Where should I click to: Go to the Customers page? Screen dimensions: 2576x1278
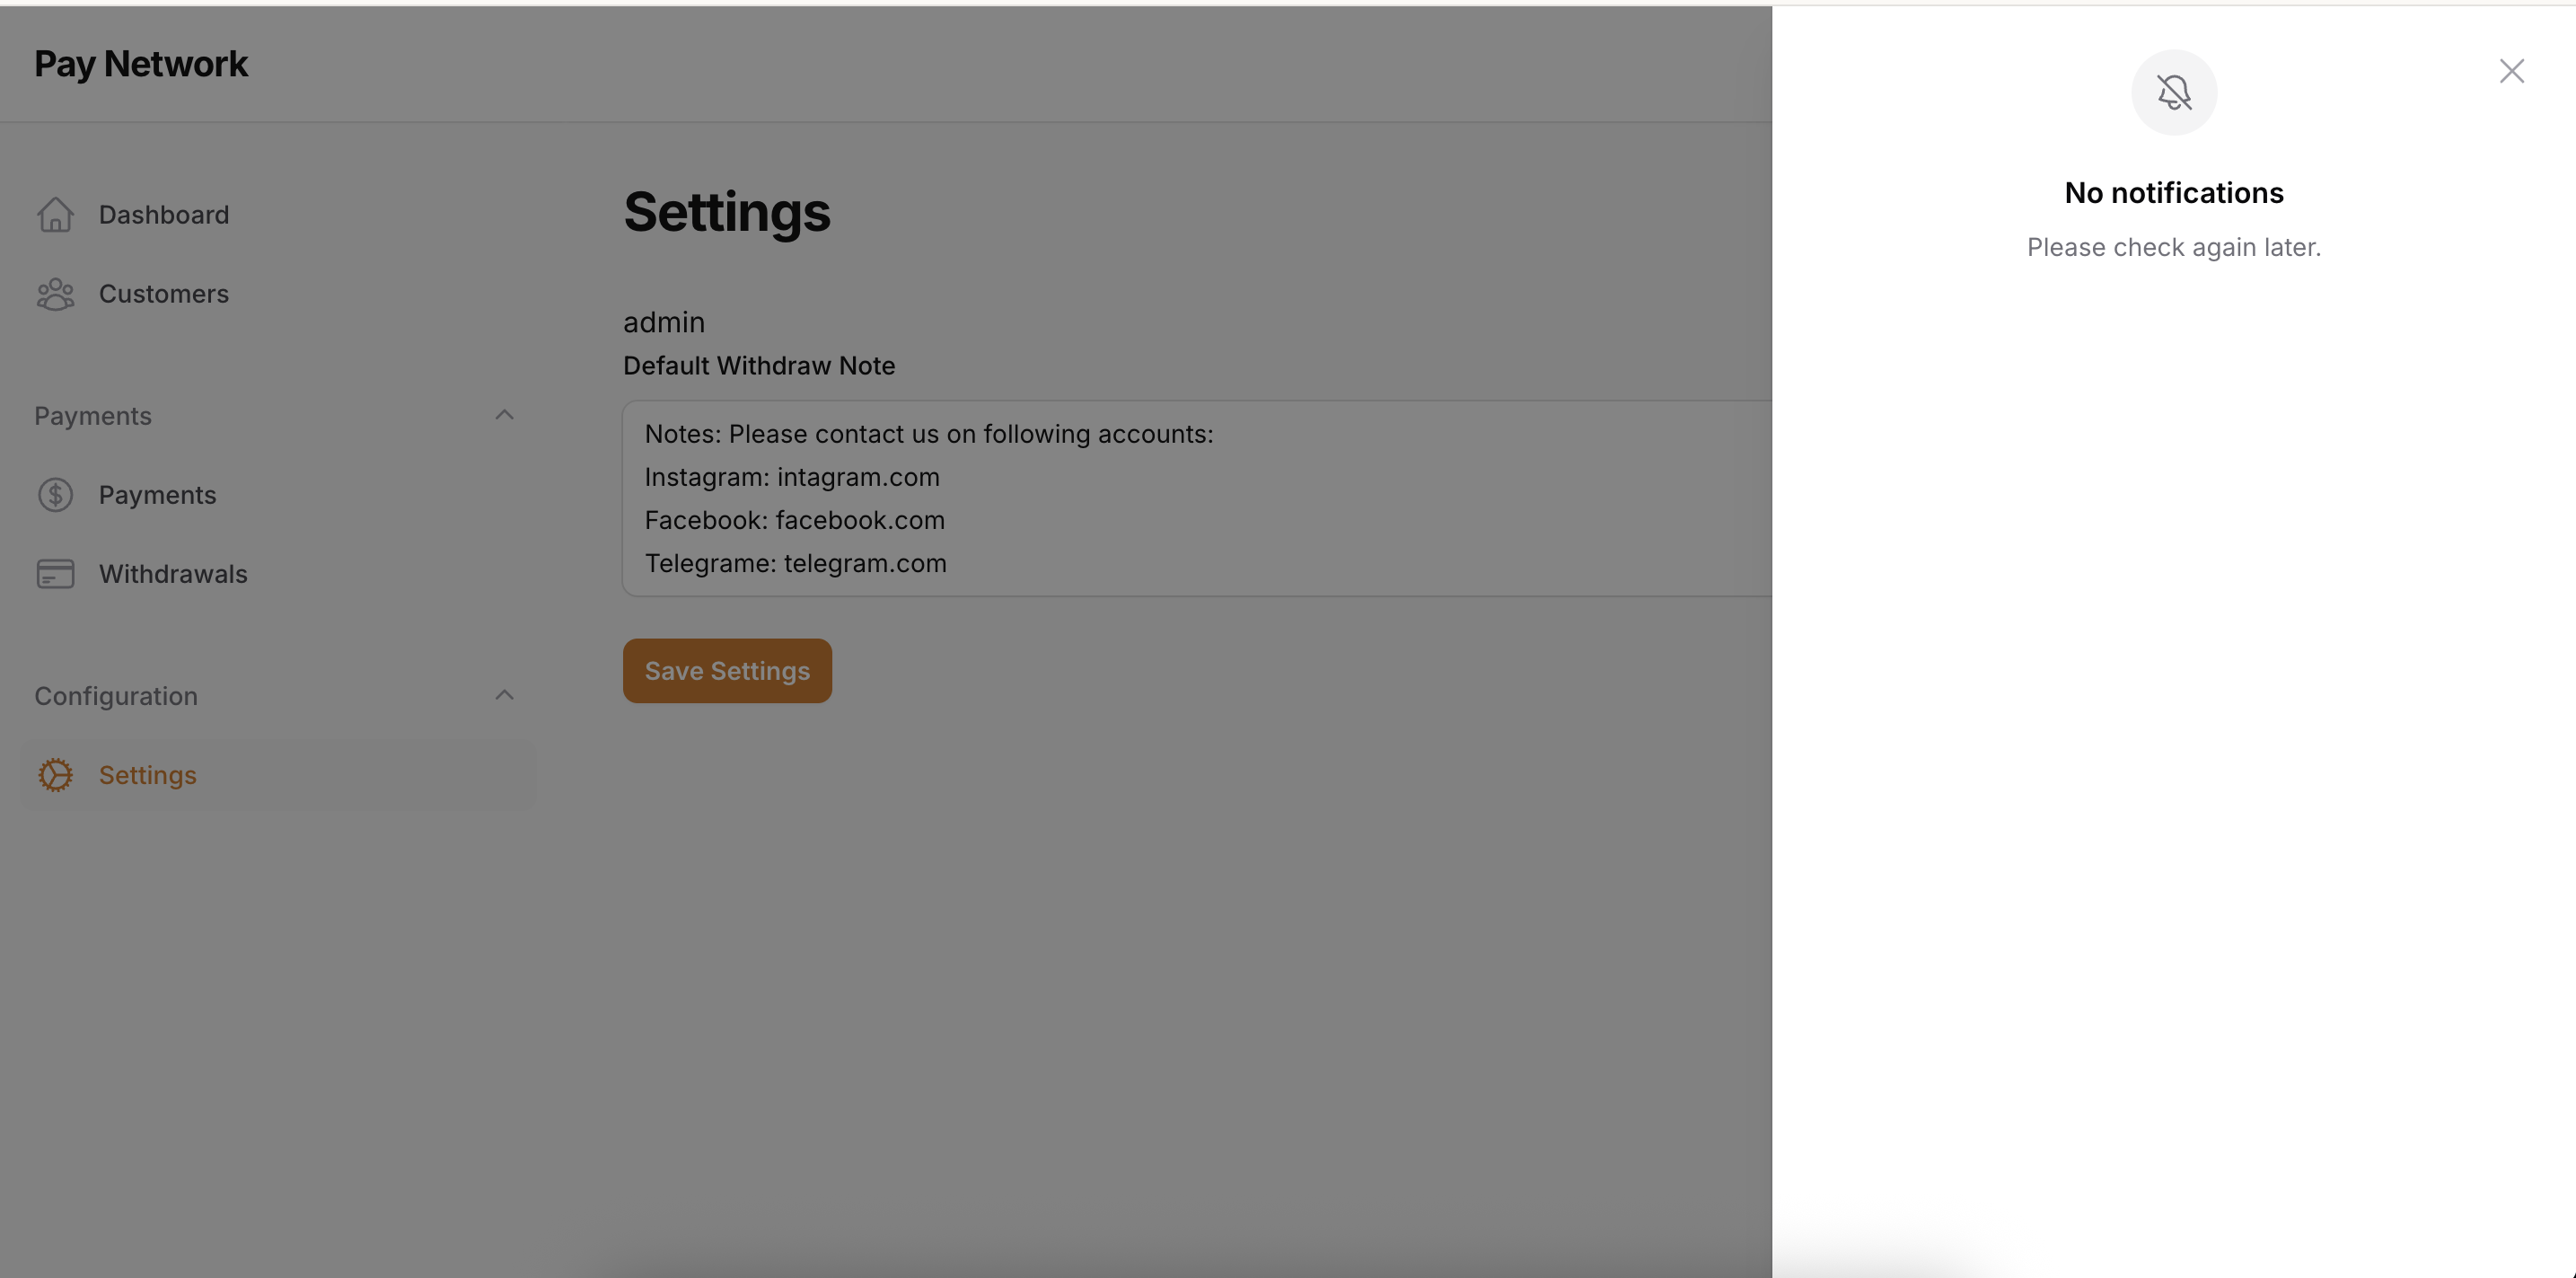tap(164, 294)
